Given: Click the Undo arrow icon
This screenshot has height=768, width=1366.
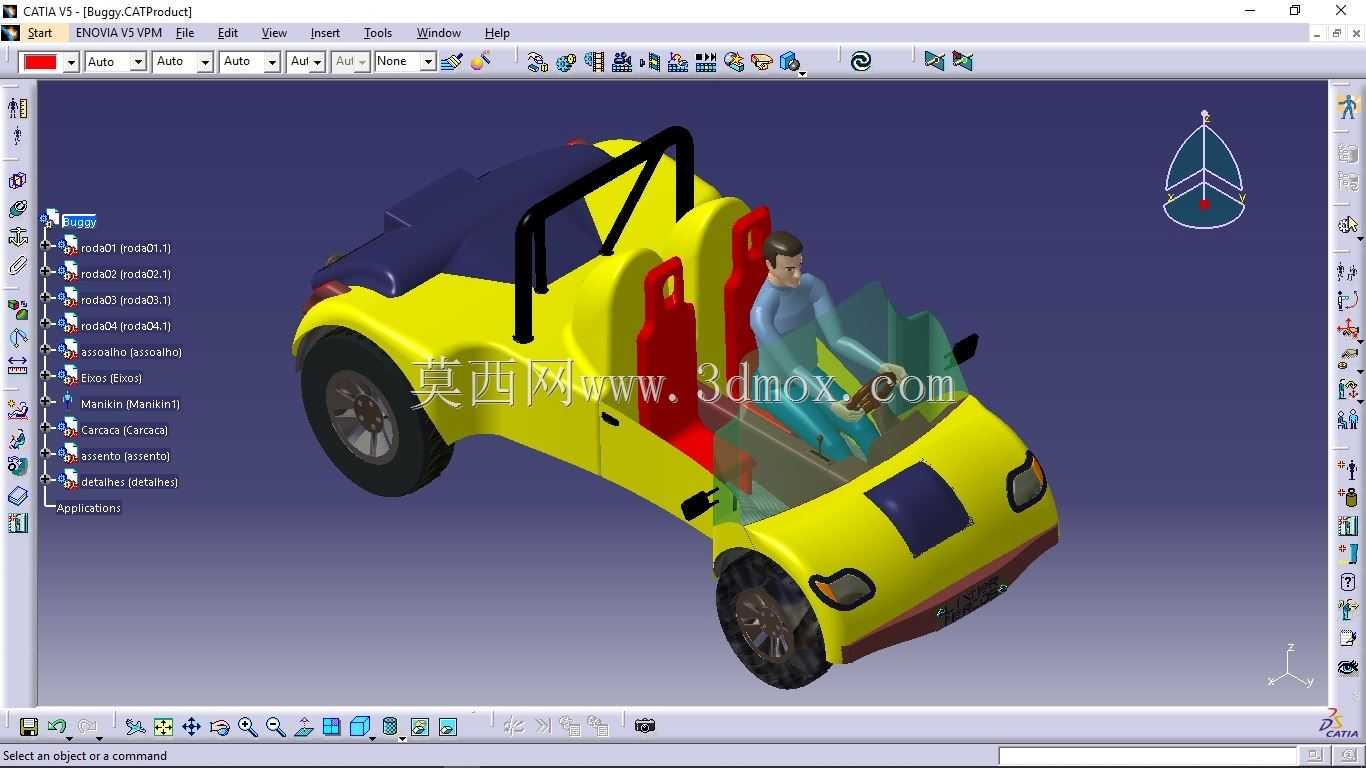Looking at the screenshot, I should pos(57,727).
